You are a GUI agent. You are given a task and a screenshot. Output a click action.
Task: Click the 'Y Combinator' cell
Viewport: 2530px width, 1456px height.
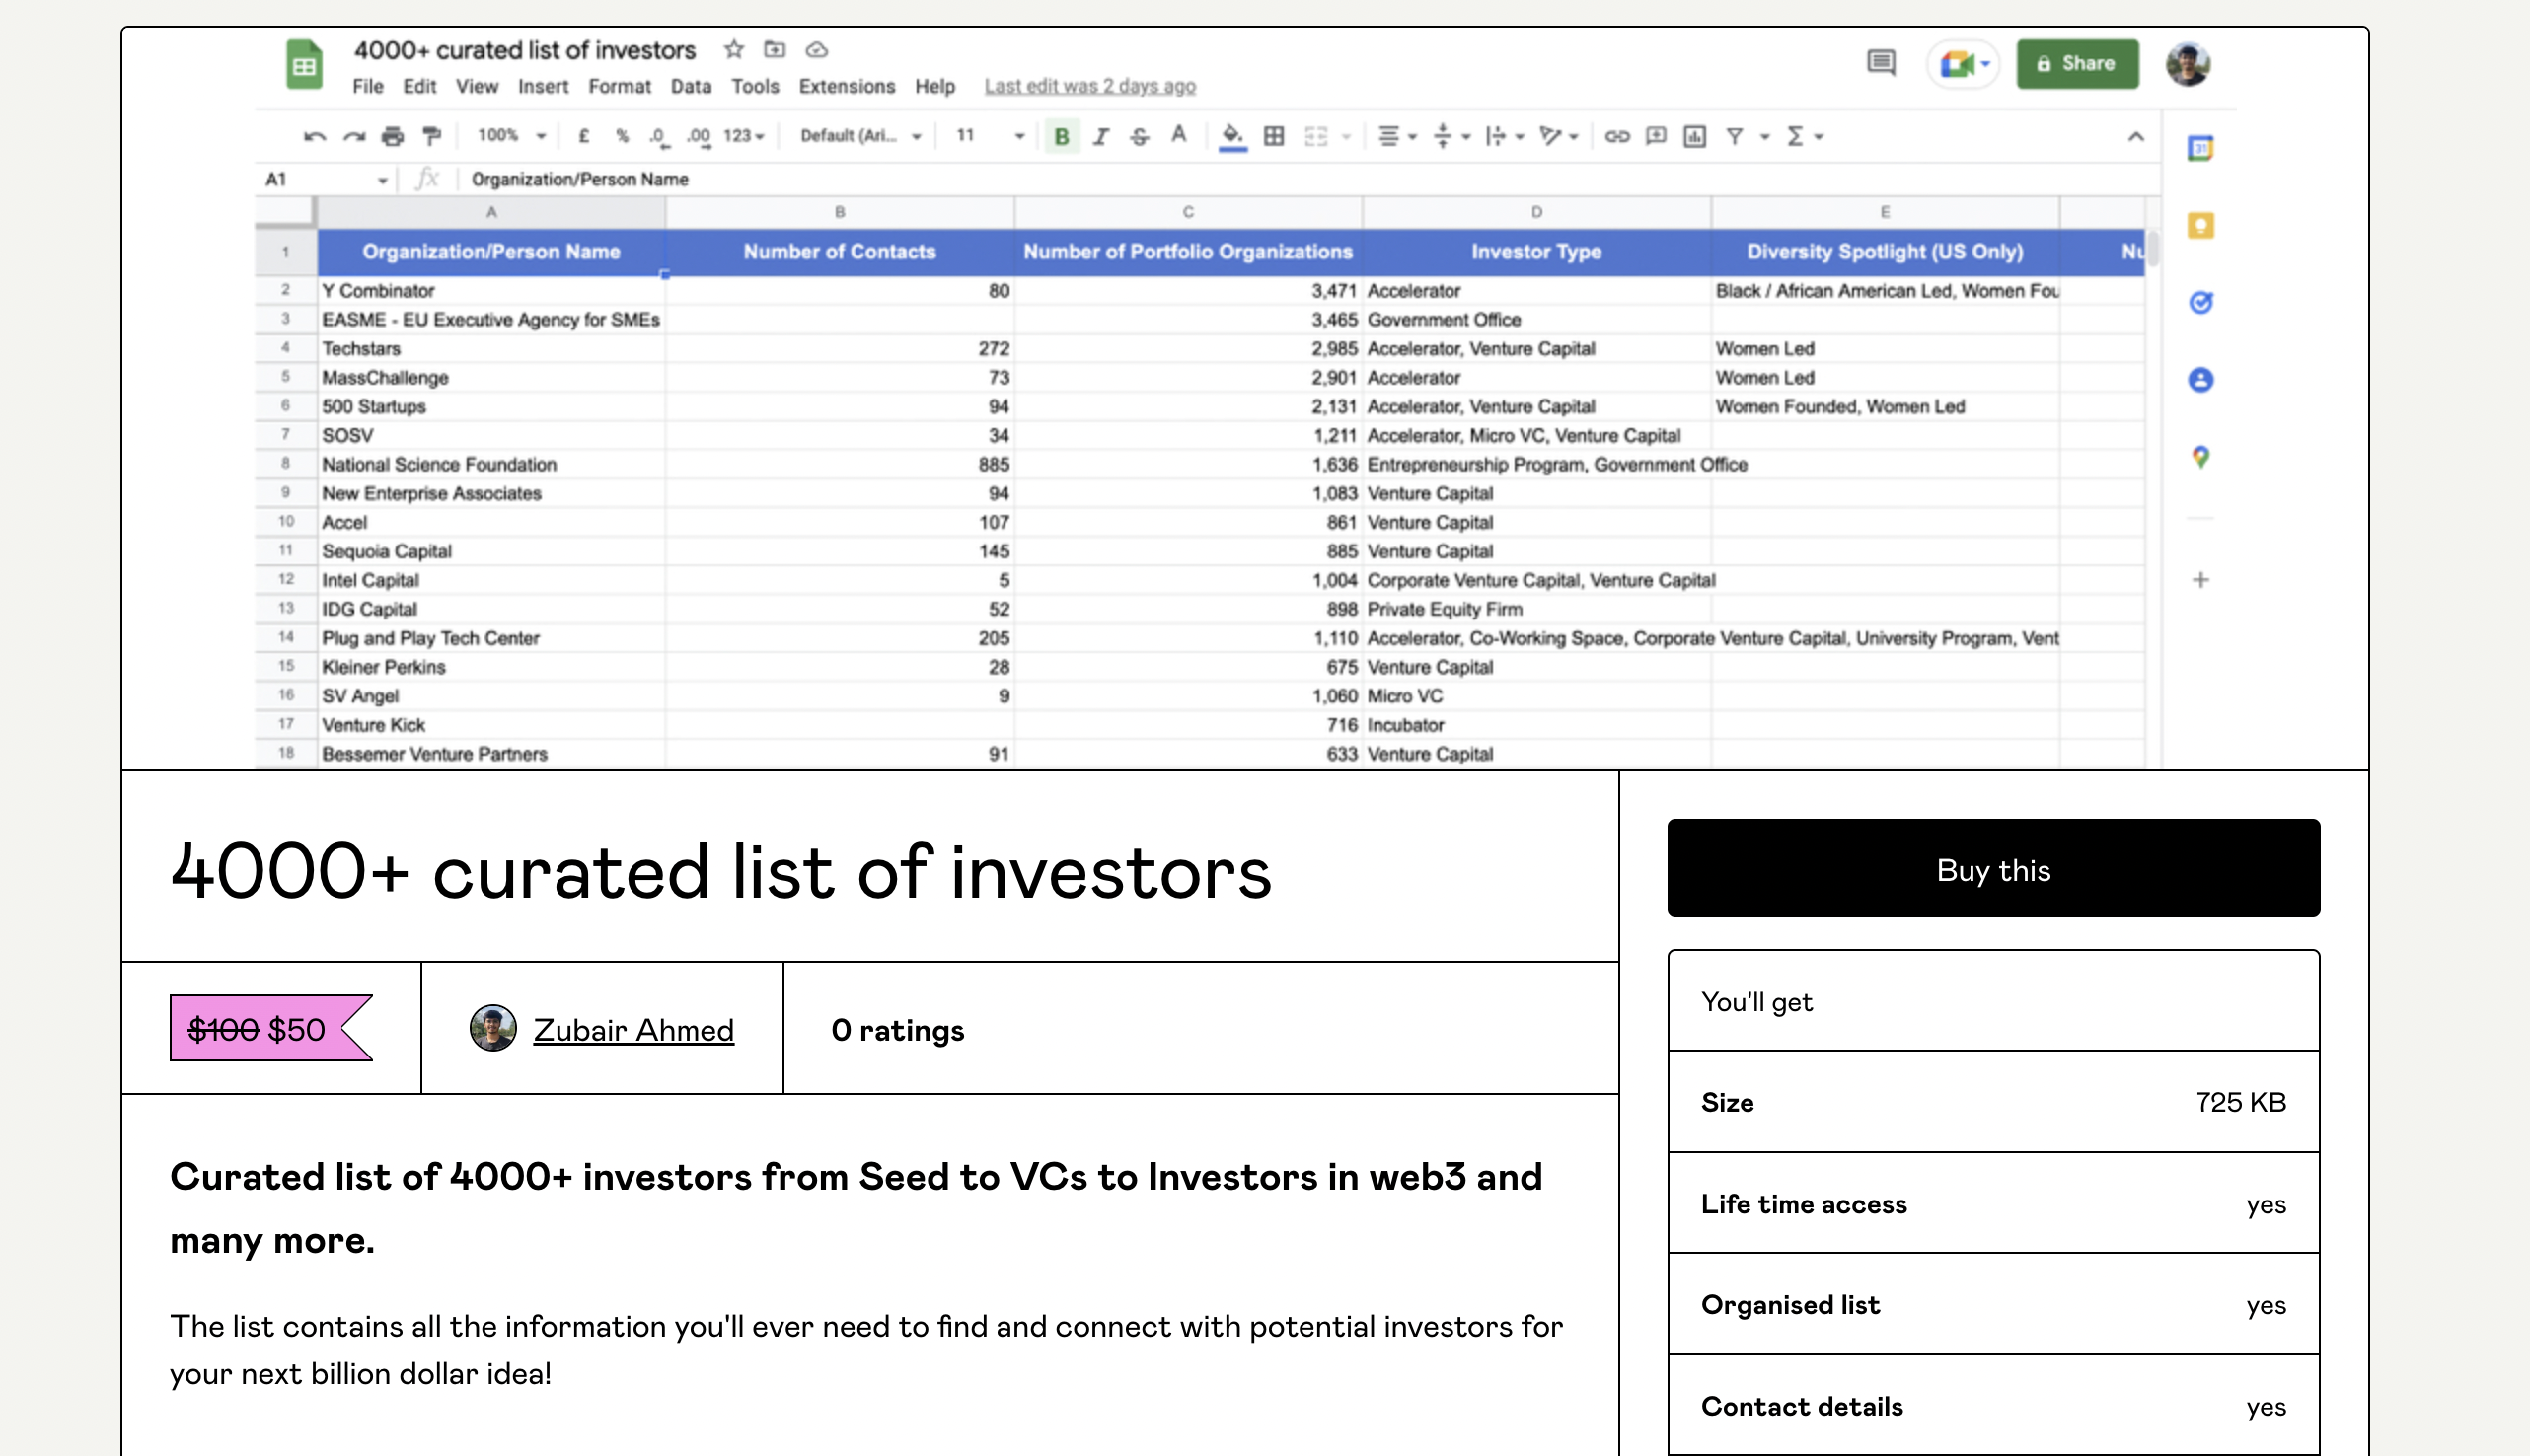[x=491, y=291]
